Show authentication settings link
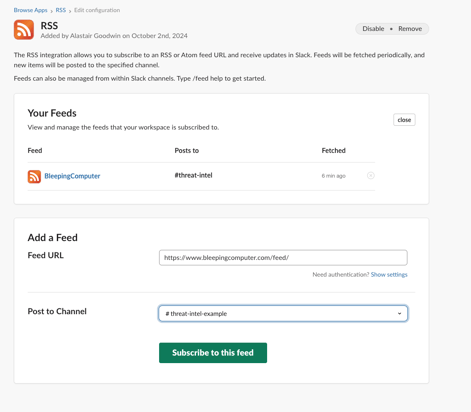471x412 pixels. (389, 274)
